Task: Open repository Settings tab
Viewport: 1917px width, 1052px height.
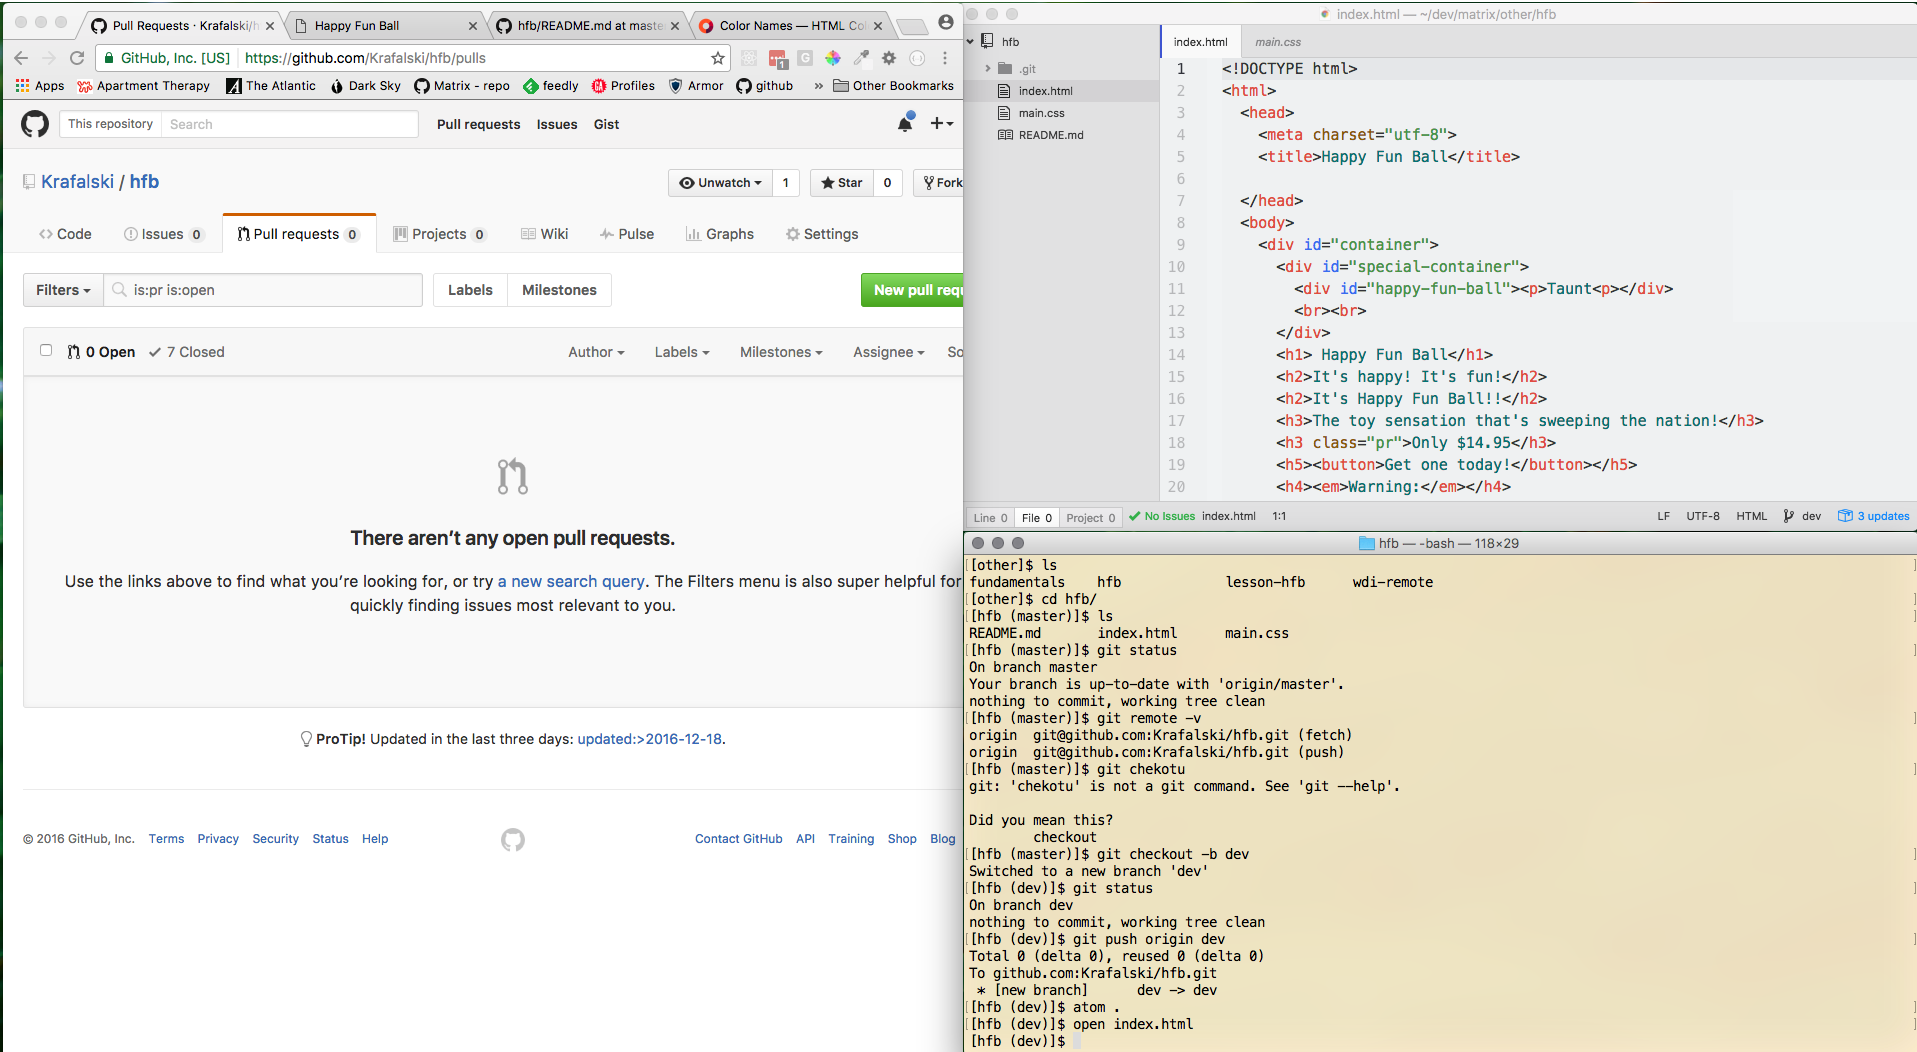Action: coord(822,234)
